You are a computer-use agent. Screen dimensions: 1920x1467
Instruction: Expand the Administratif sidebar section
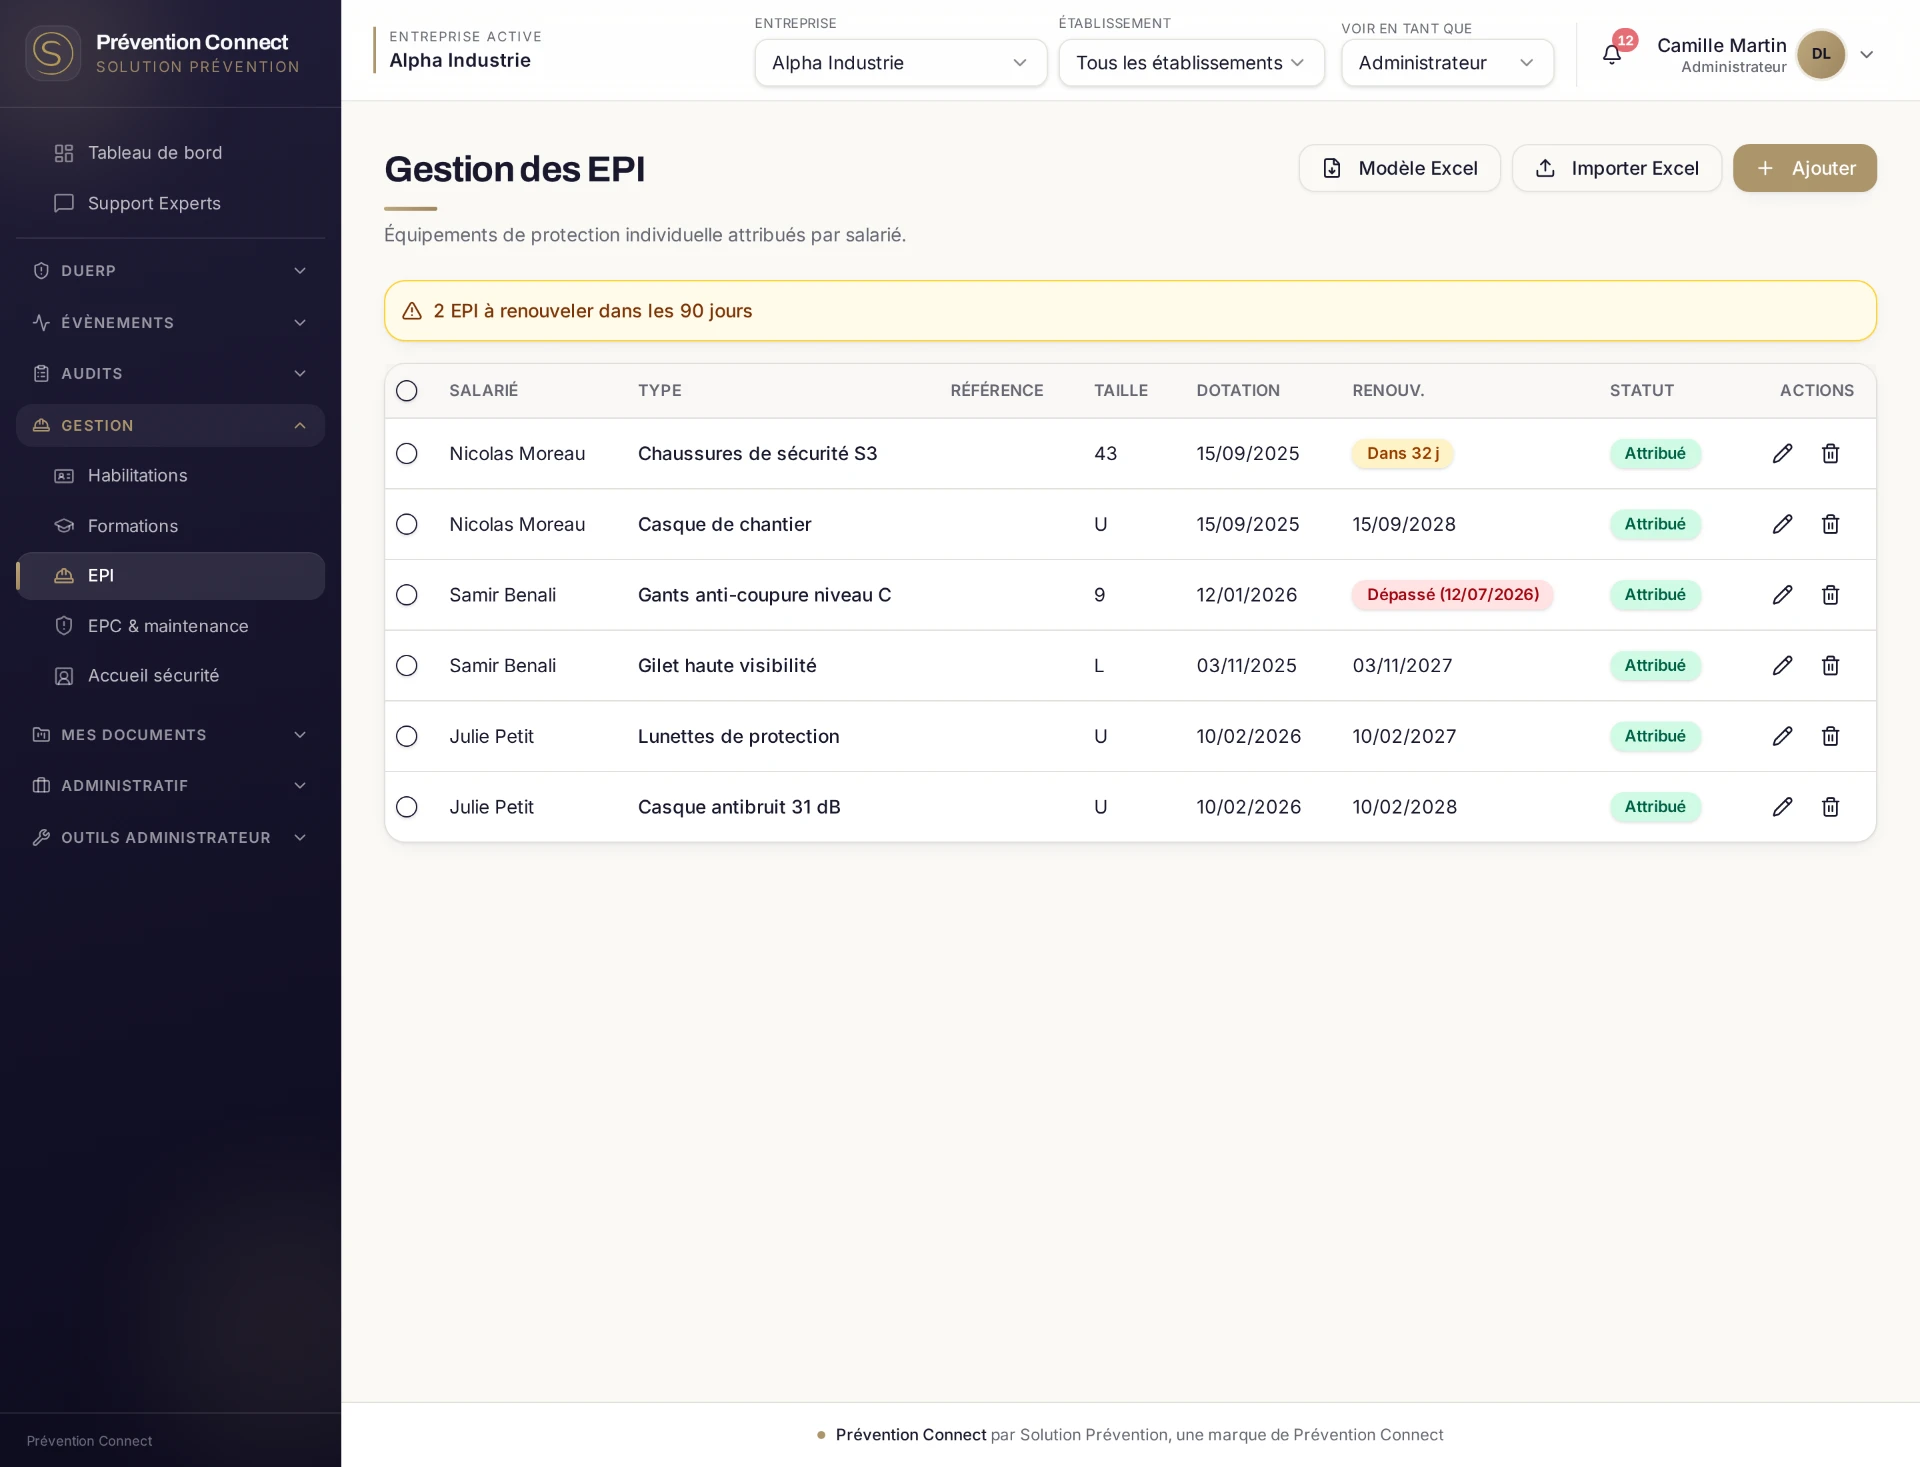[x=170, y=786]
